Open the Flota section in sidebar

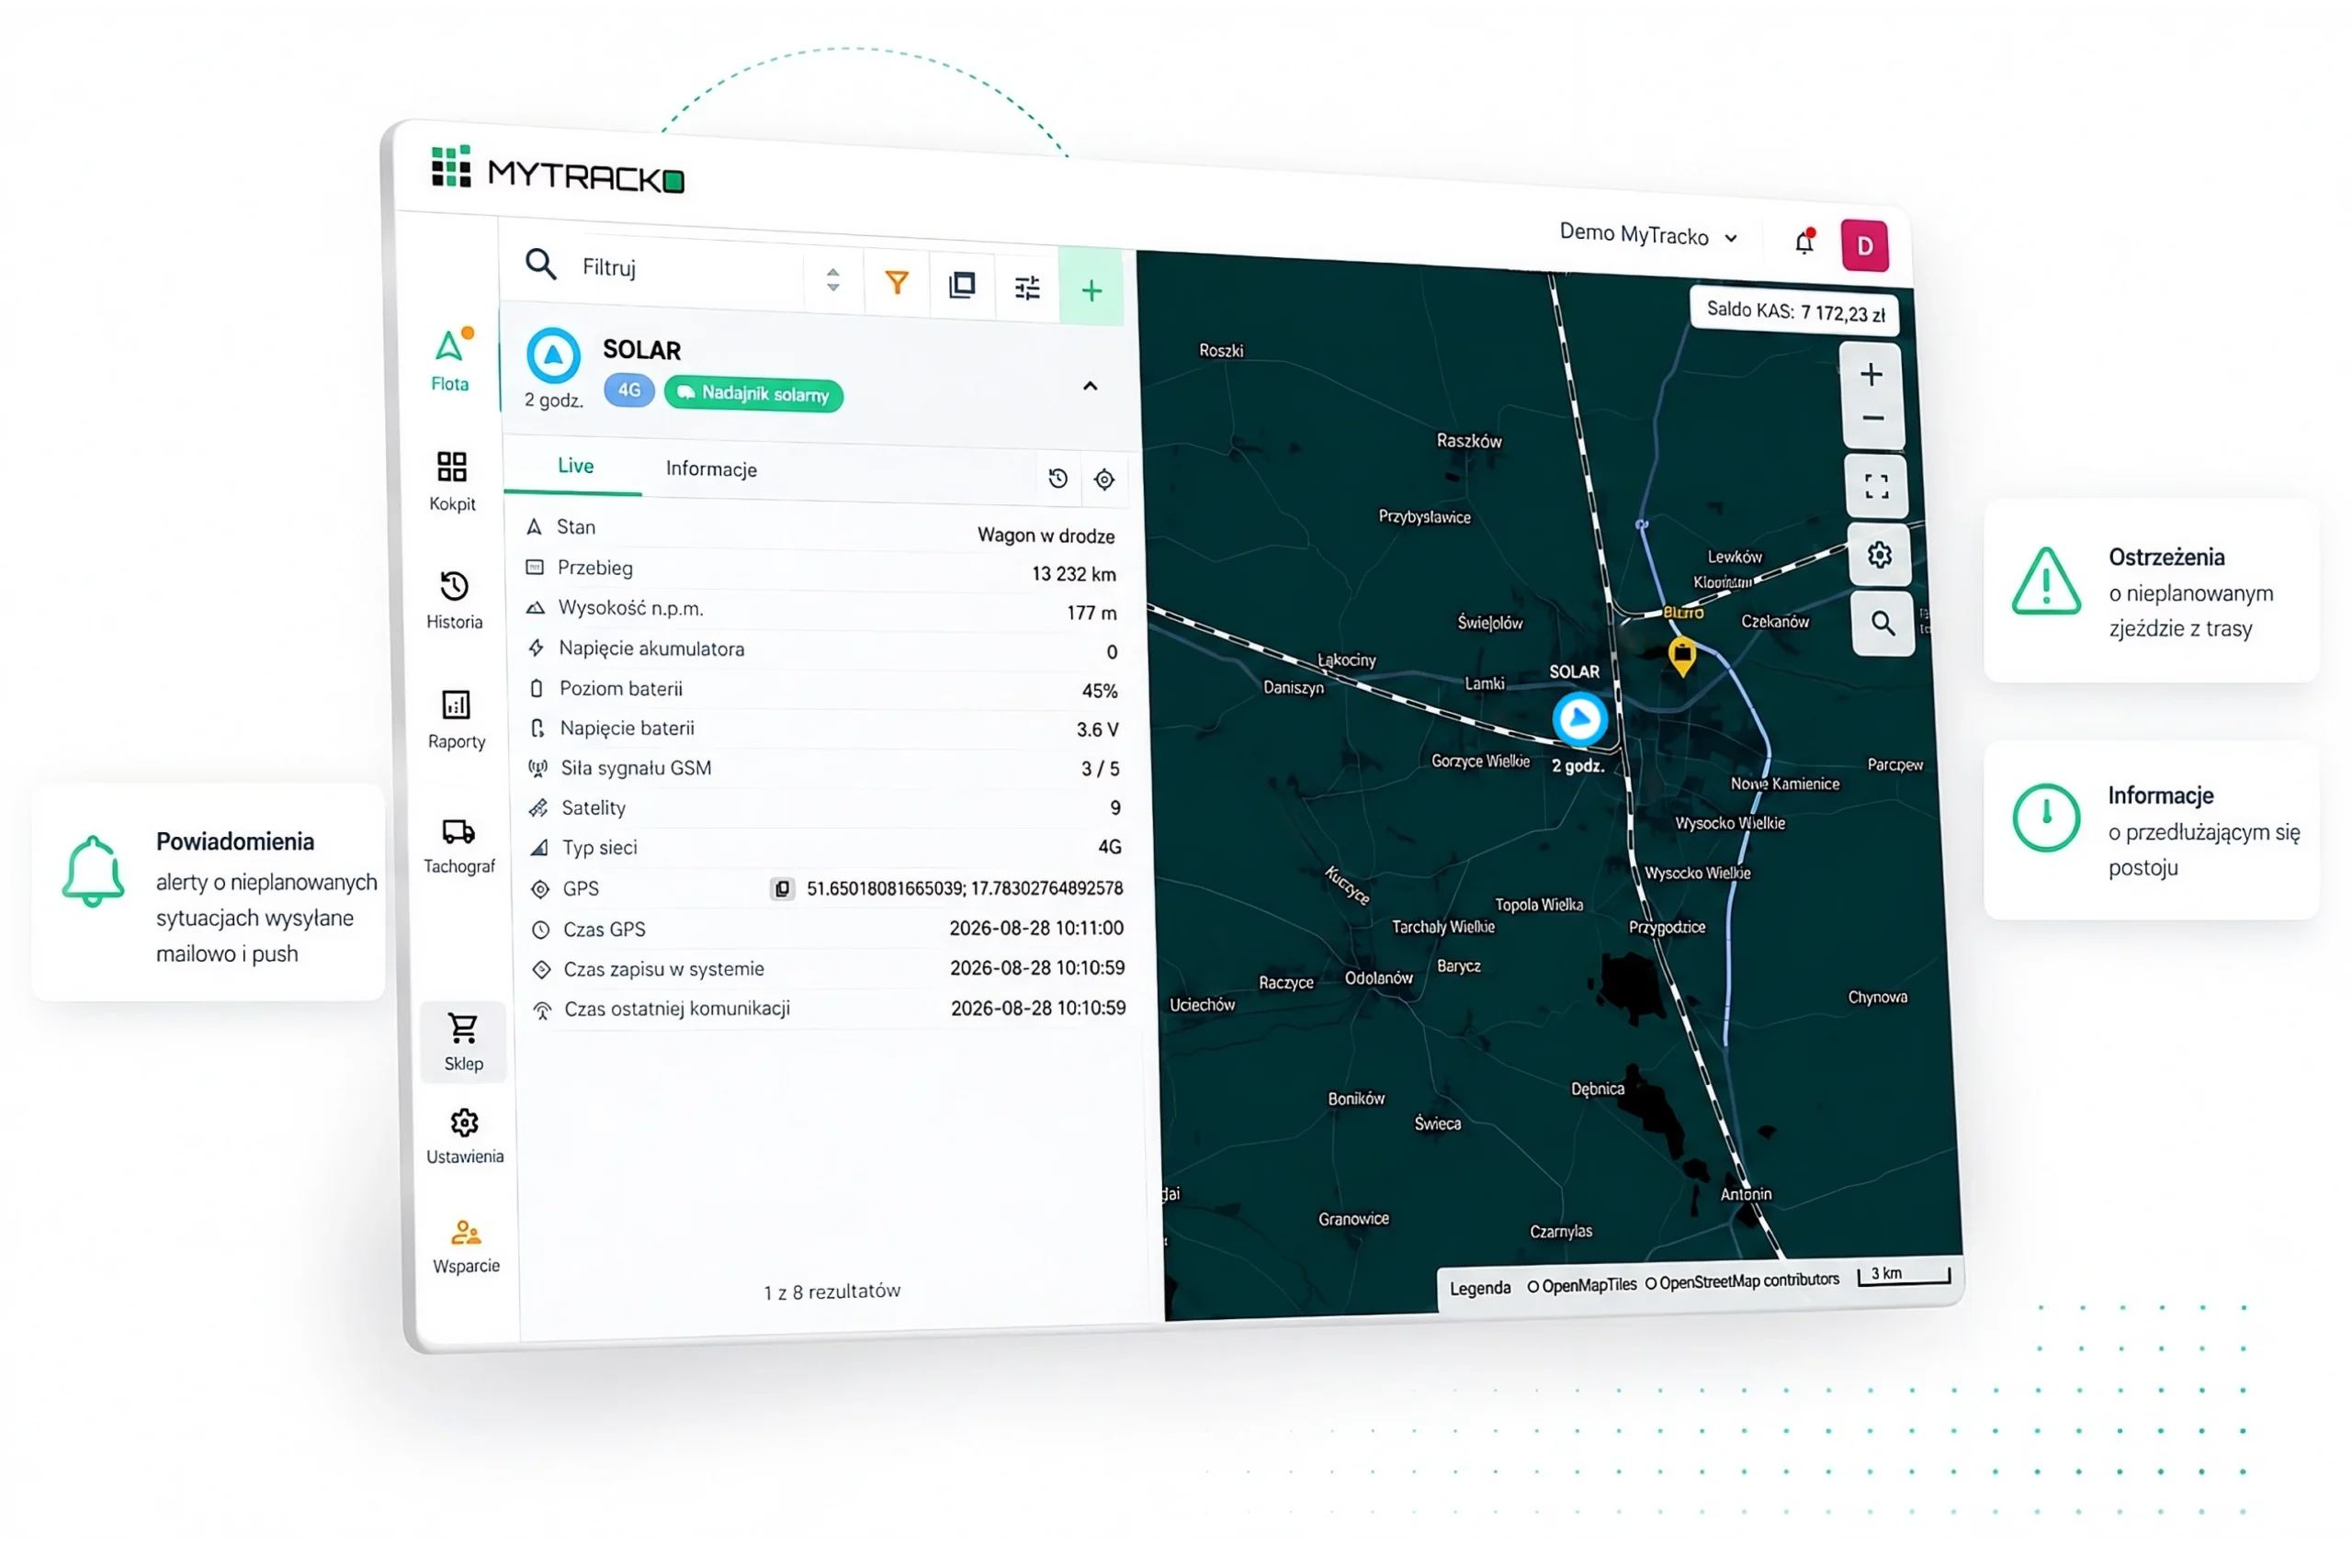[x=450, y=360]
